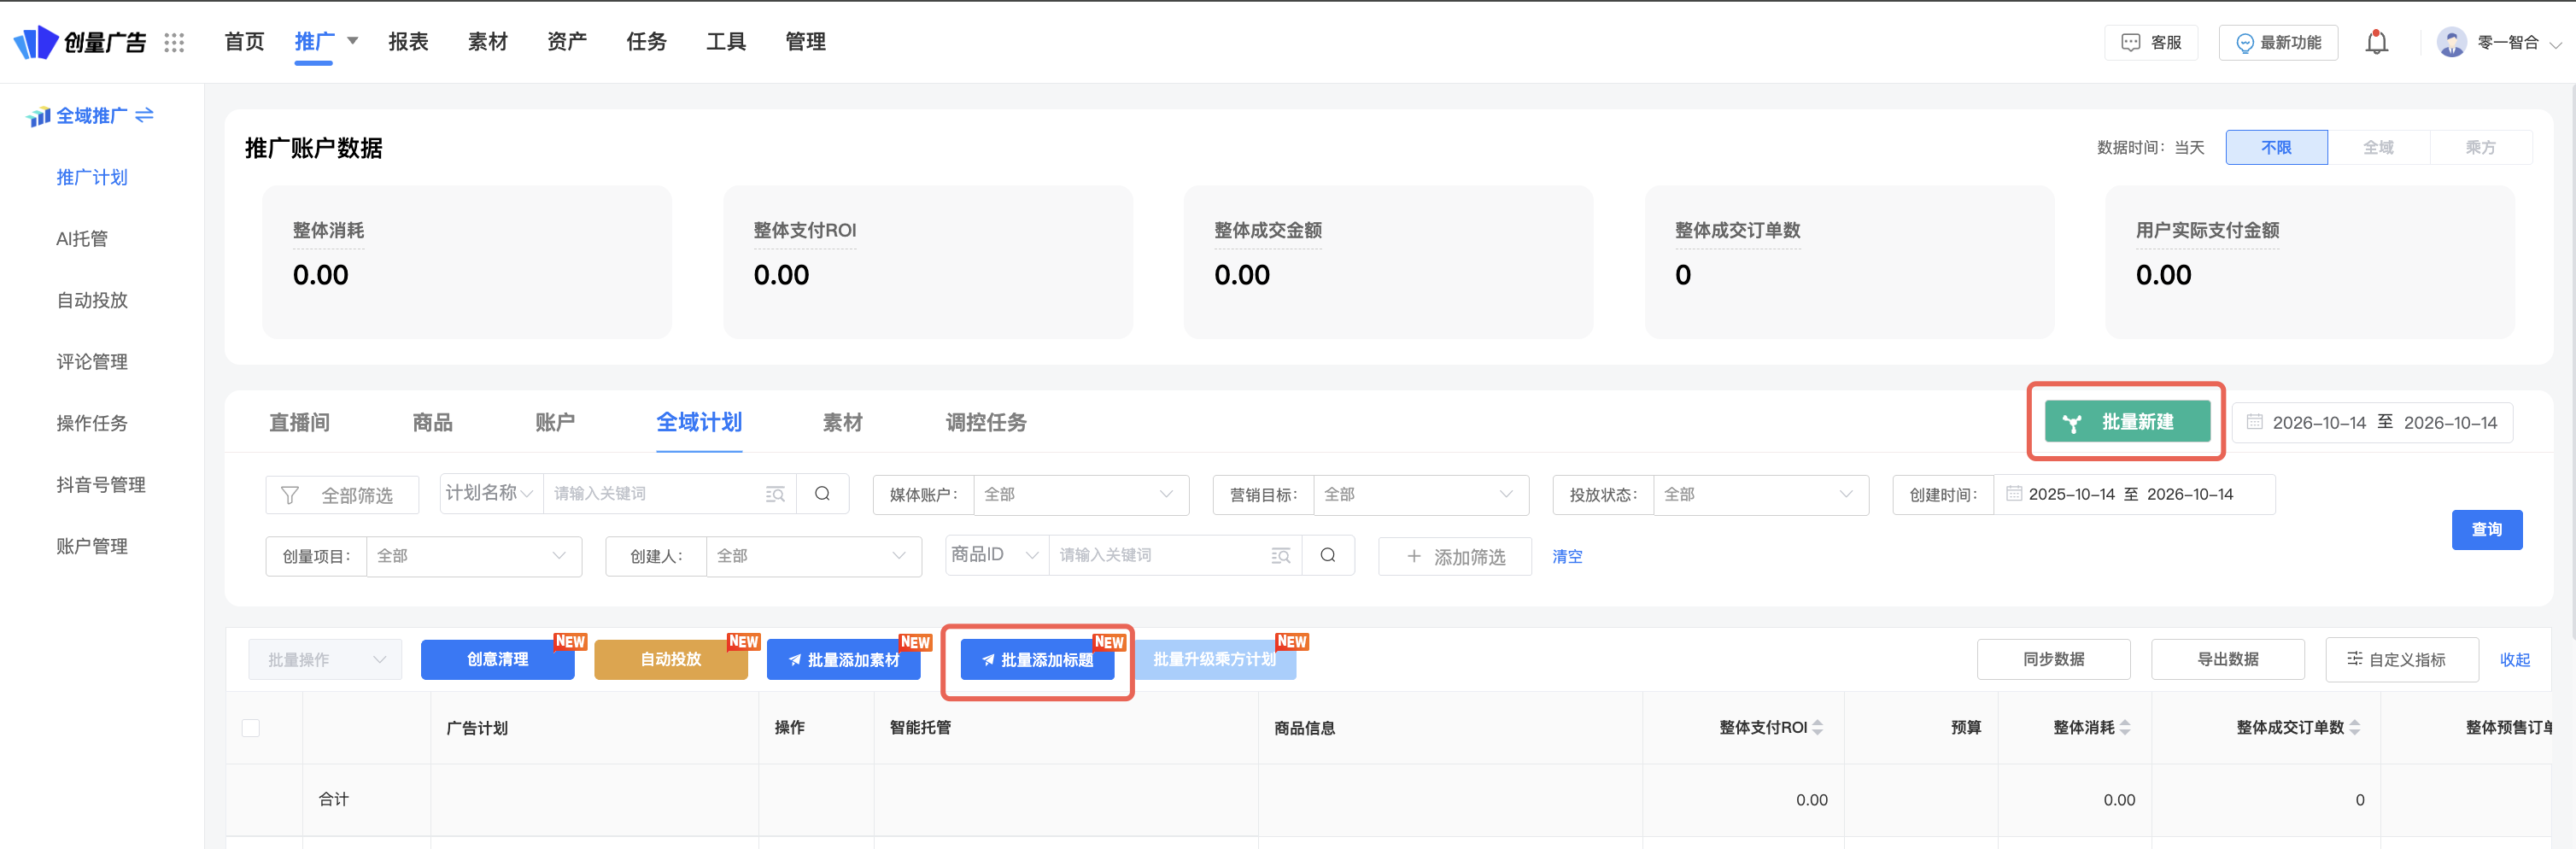Open the 最新功能 button
This screenshot has height=849, width=2576.
[x=2278, y=42]
